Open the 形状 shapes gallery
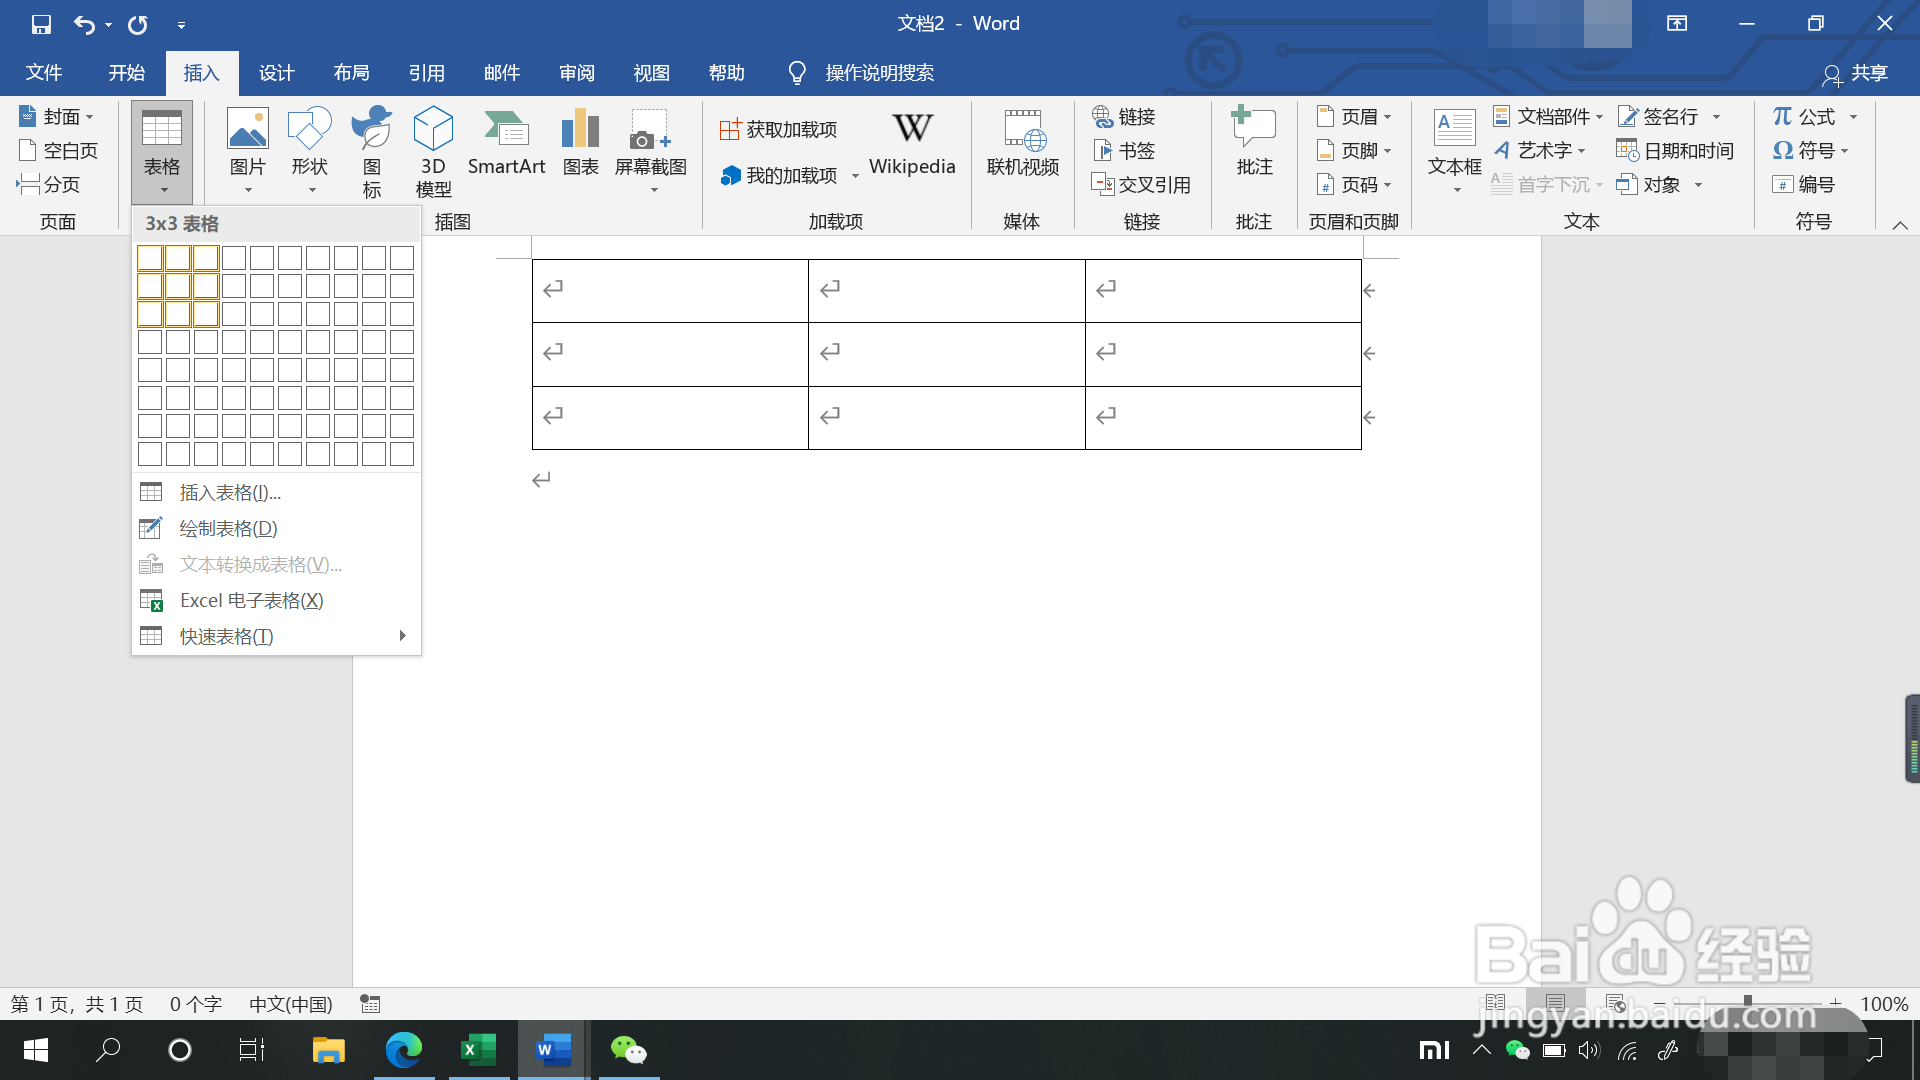 (x=310, y=150)
